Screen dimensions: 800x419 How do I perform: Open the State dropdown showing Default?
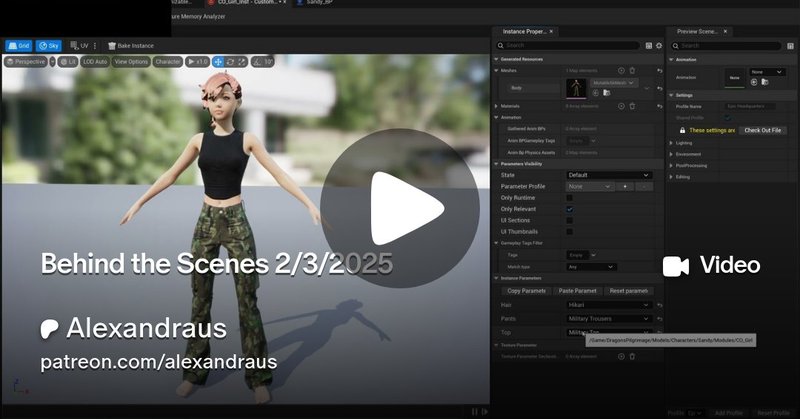[x=609, y=175]
